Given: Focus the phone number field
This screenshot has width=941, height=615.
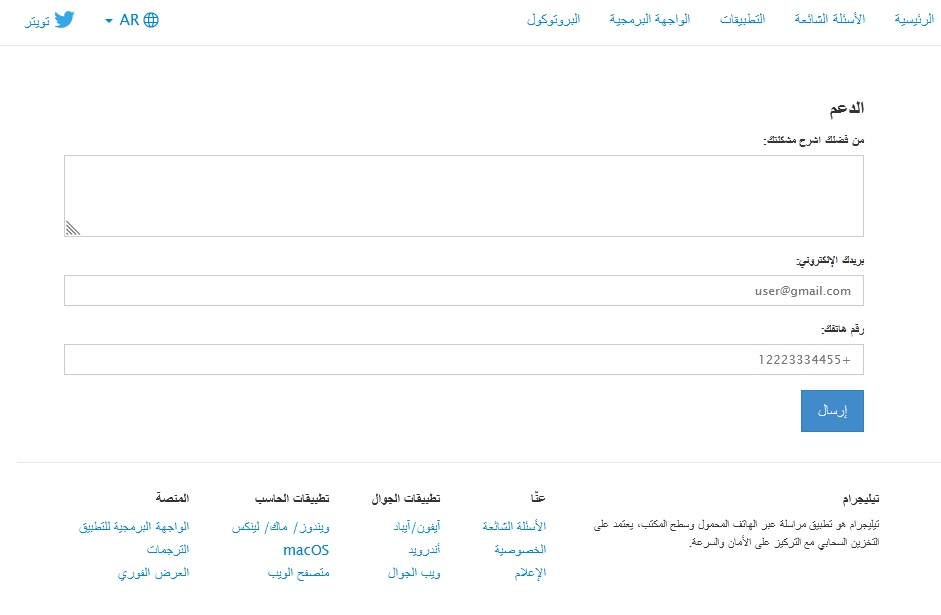Looking at the screenshot, I should click(464, 359).
